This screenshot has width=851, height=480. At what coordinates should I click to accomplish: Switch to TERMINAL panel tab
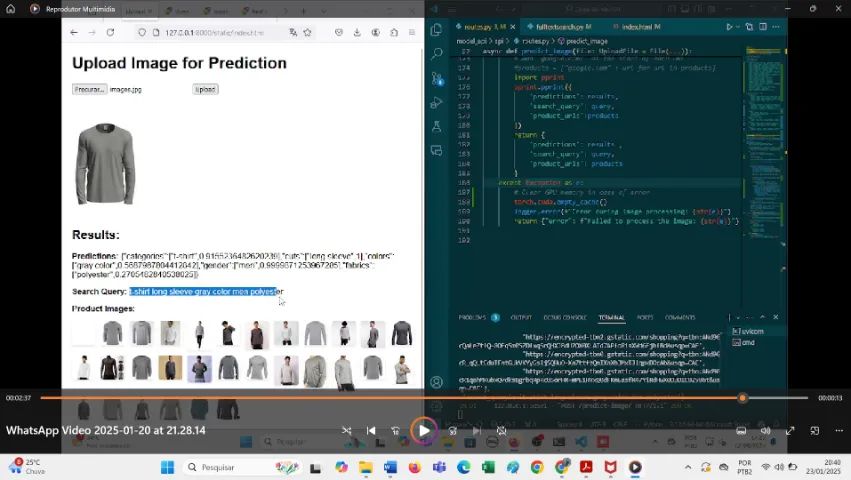[612, 318]
